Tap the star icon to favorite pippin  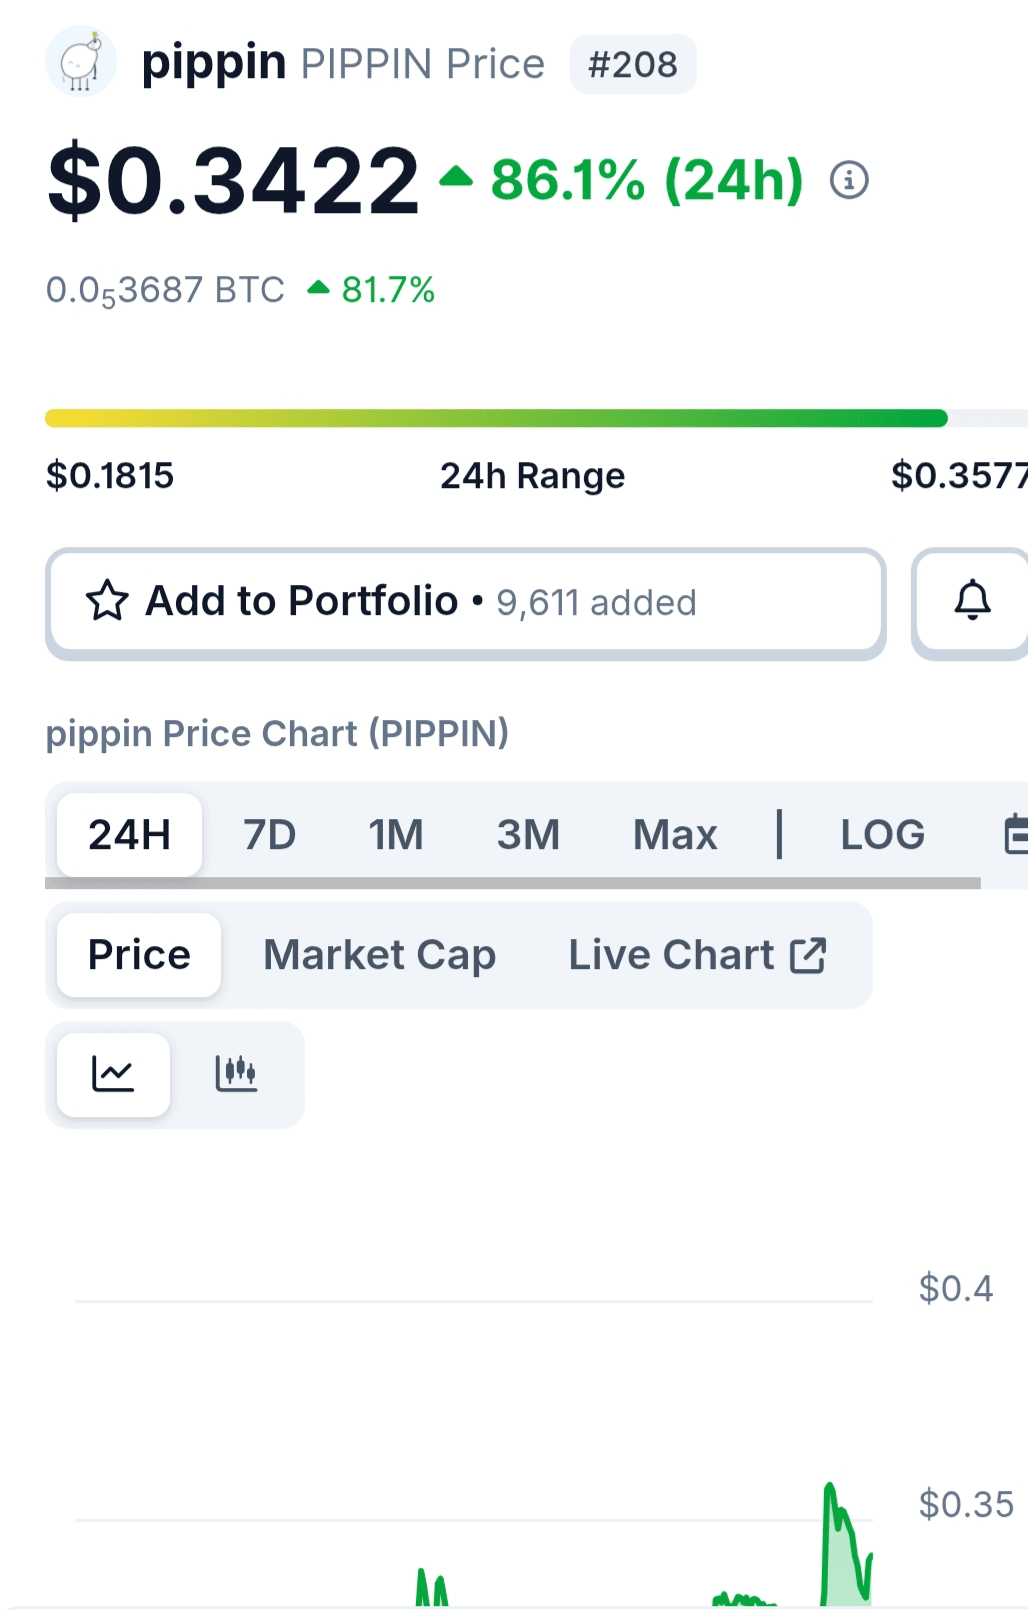click(x=107, y=601)
